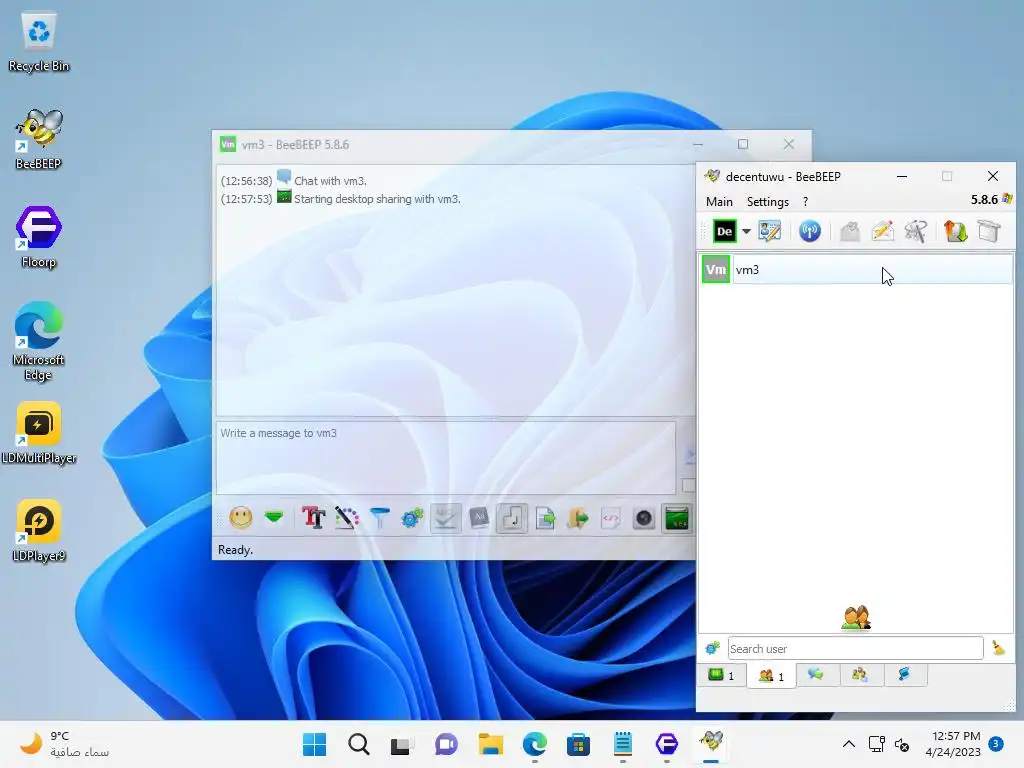The width and height of the screenshot is (1024, 768).
Task: Open BeeBEEP desktop shortcut
Action: (x=39, y=139)
